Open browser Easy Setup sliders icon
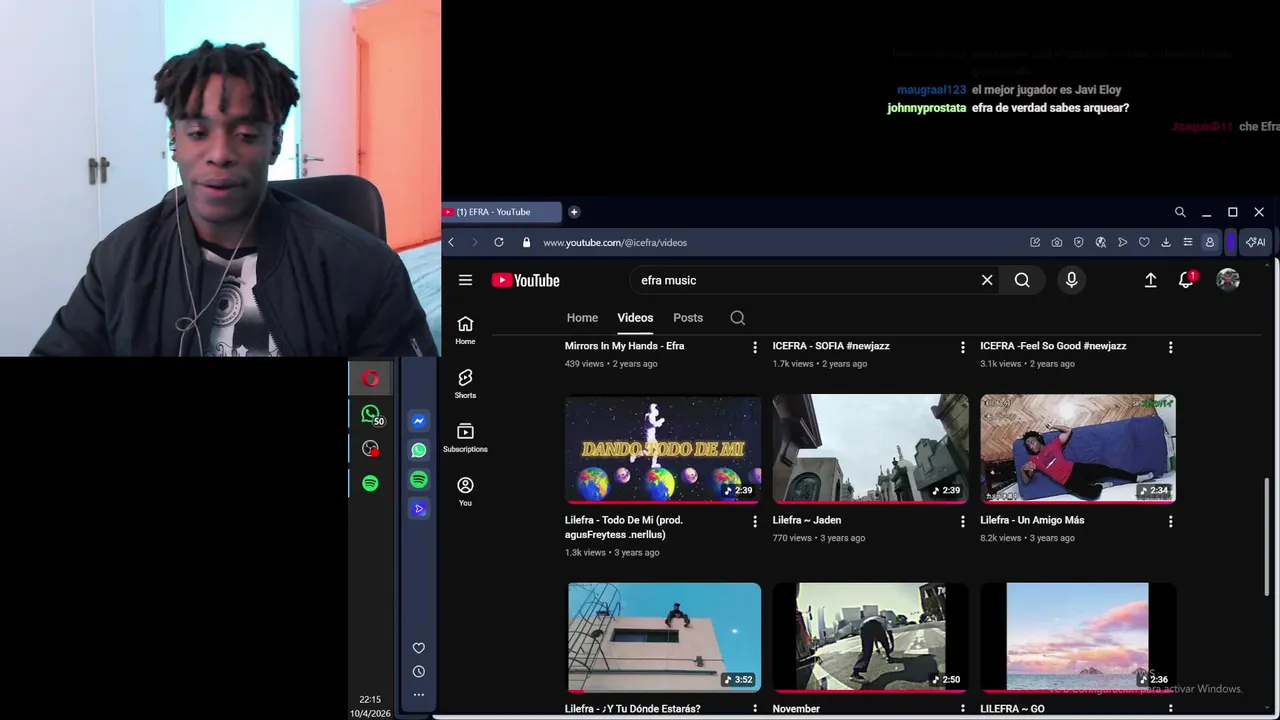The width and height of the screenshot is (1280, 720). (1187, 242)
